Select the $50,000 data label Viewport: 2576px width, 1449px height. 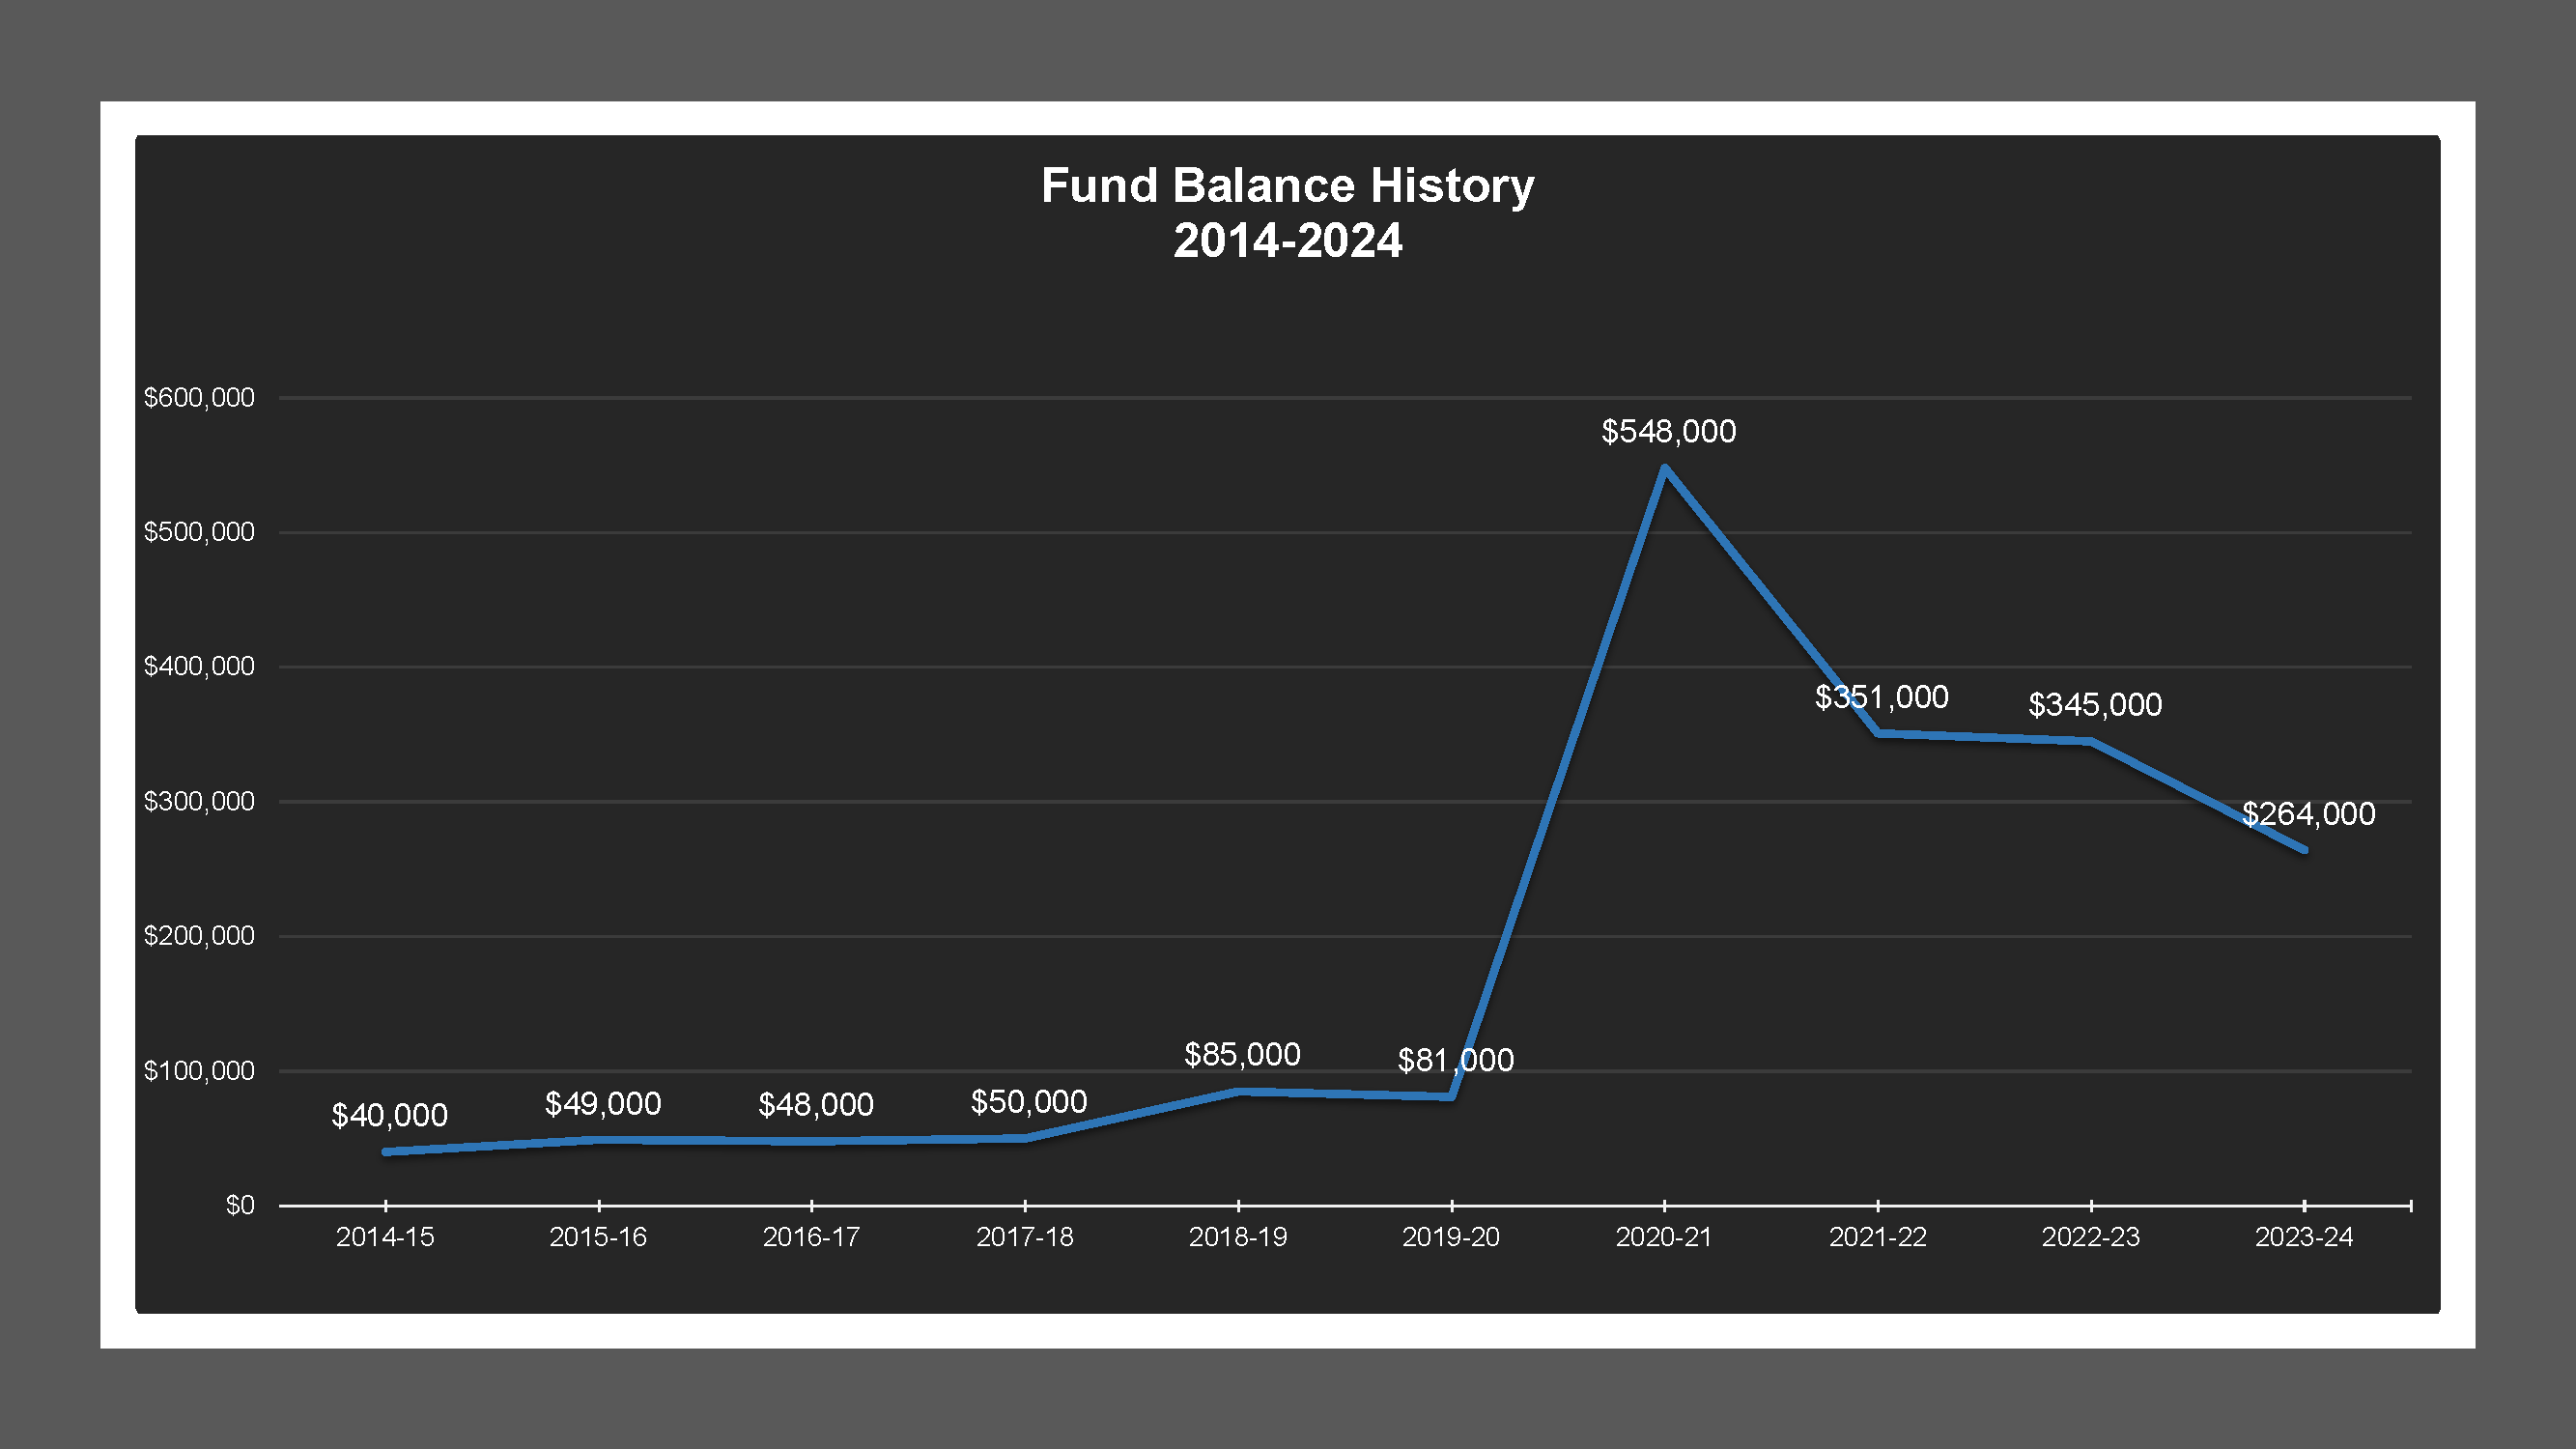click(1029, 1102)
